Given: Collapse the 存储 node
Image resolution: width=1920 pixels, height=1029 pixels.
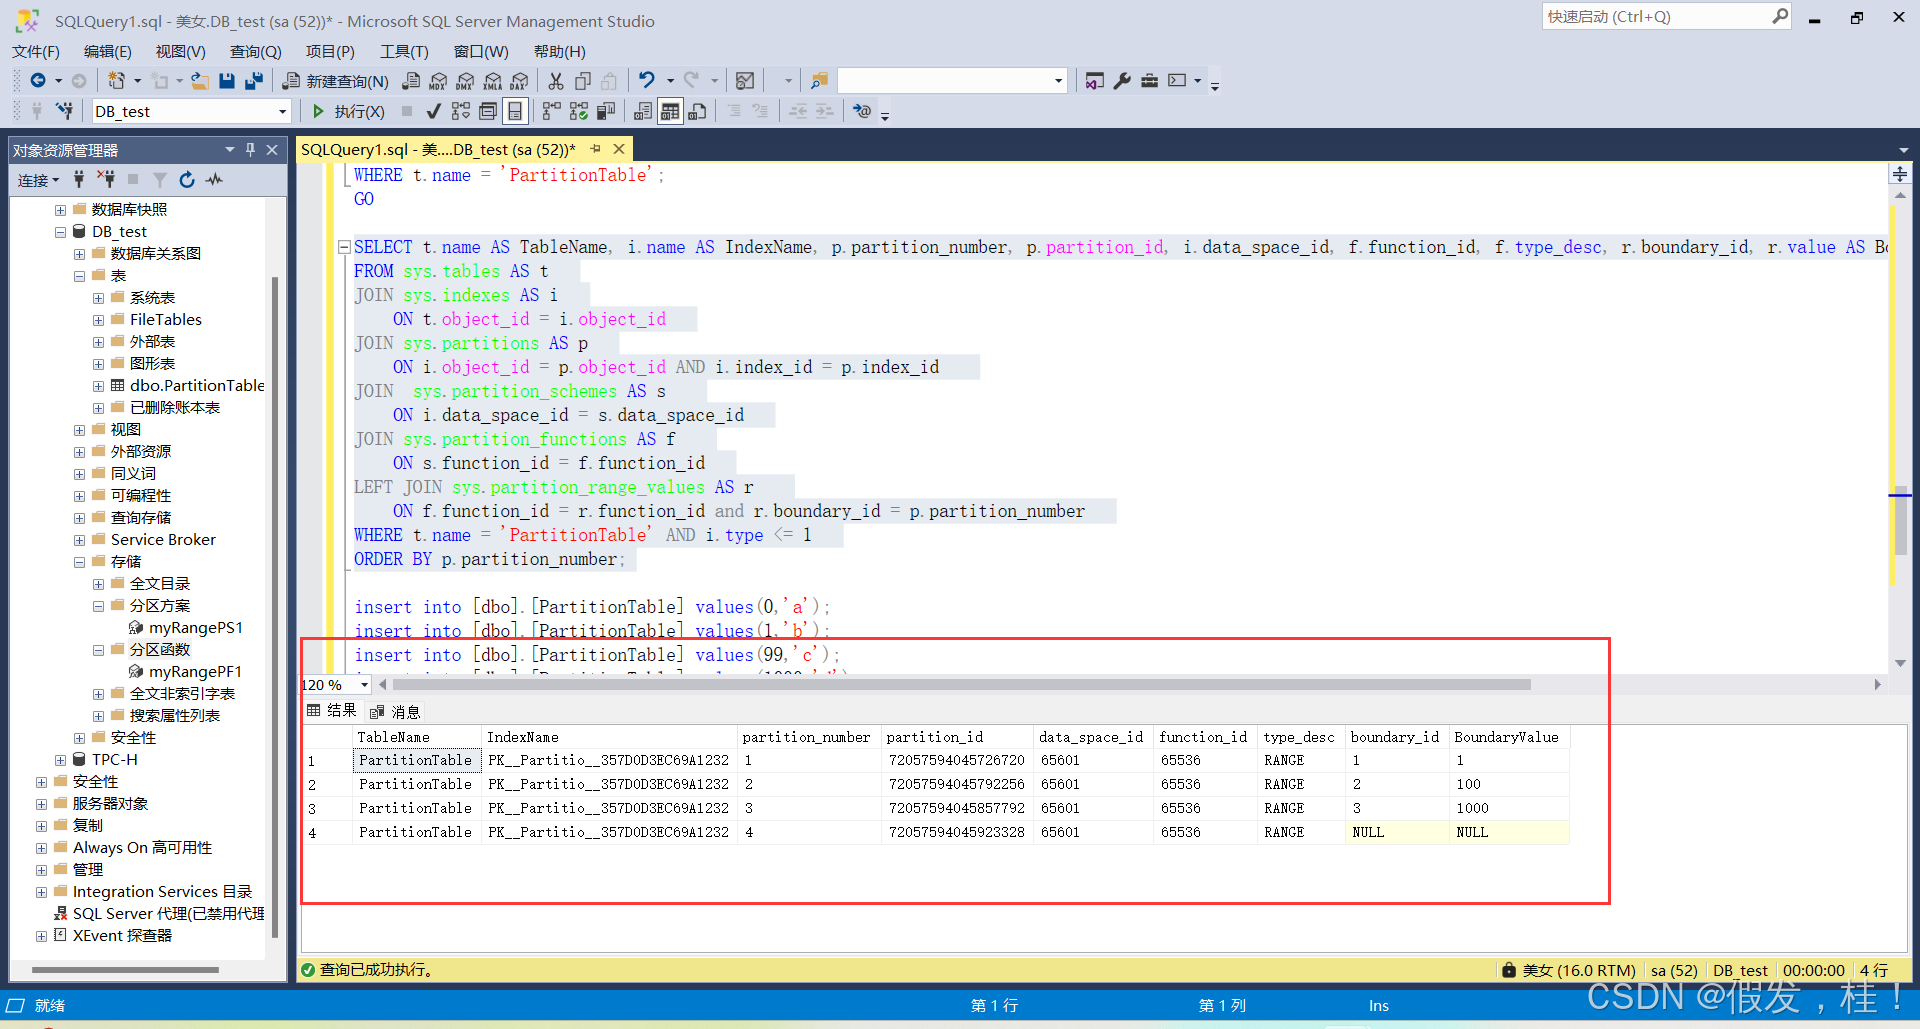Looking at the screenshot, I should (x=79, y=562).
